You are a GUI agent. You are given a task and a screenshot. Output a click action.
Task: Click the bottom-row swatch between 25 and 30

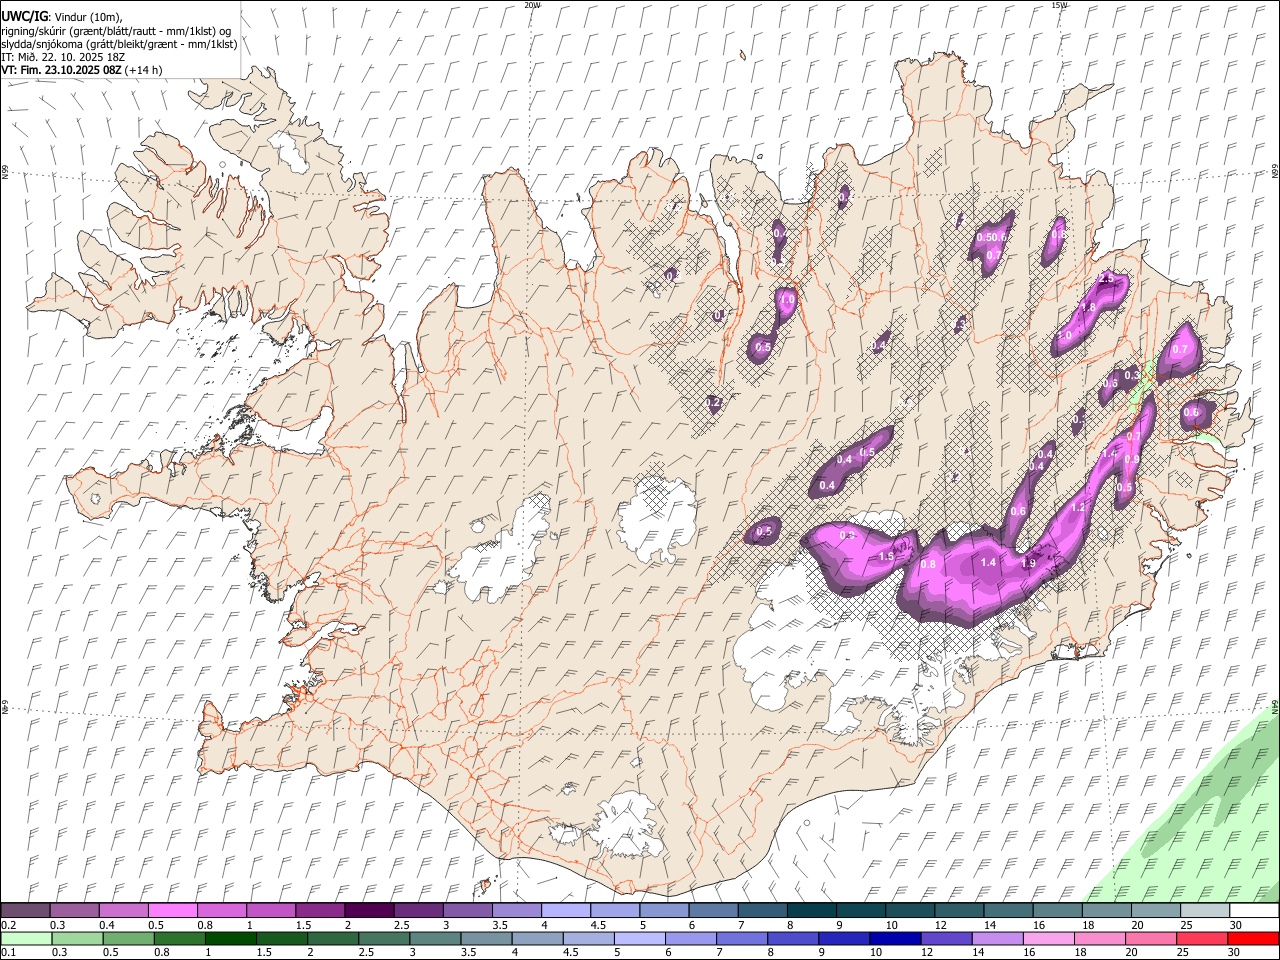point(1201,938)
